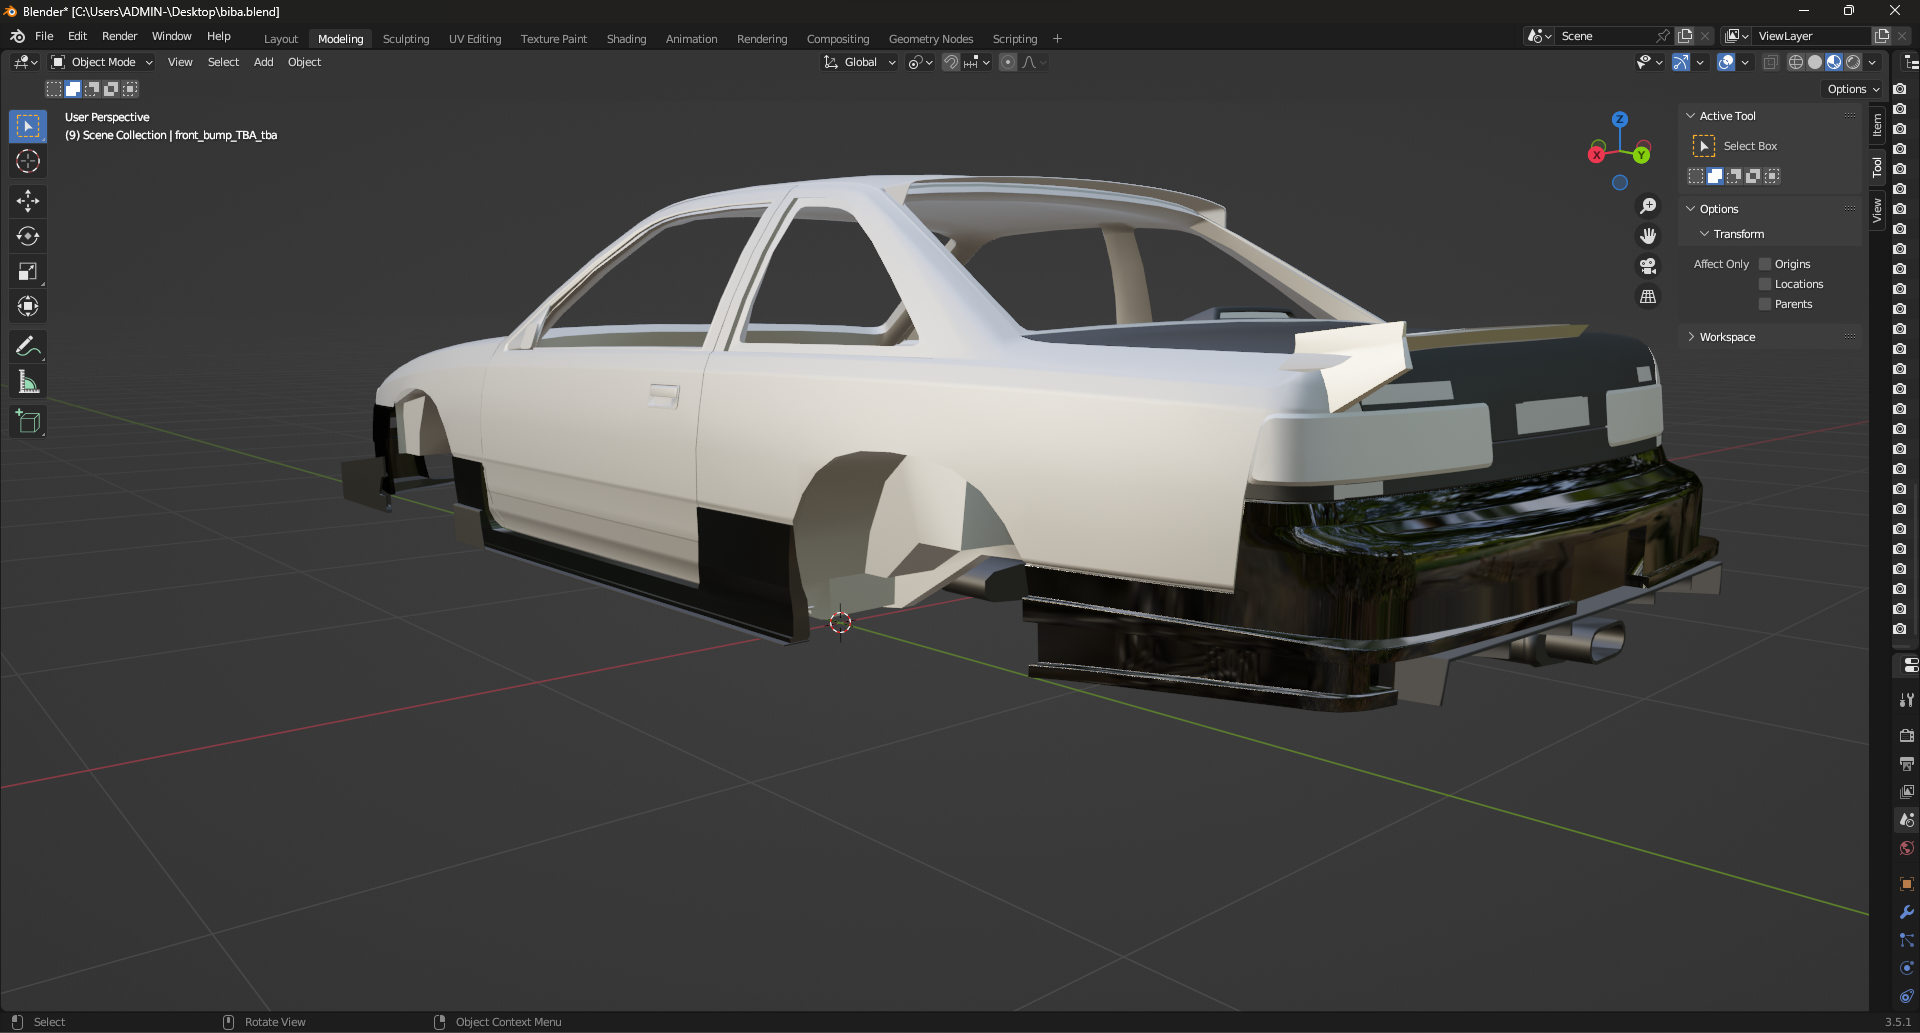The image size is (1920, 1033).
Task: Select the Add Cube tool
Action: pos(28,422)
